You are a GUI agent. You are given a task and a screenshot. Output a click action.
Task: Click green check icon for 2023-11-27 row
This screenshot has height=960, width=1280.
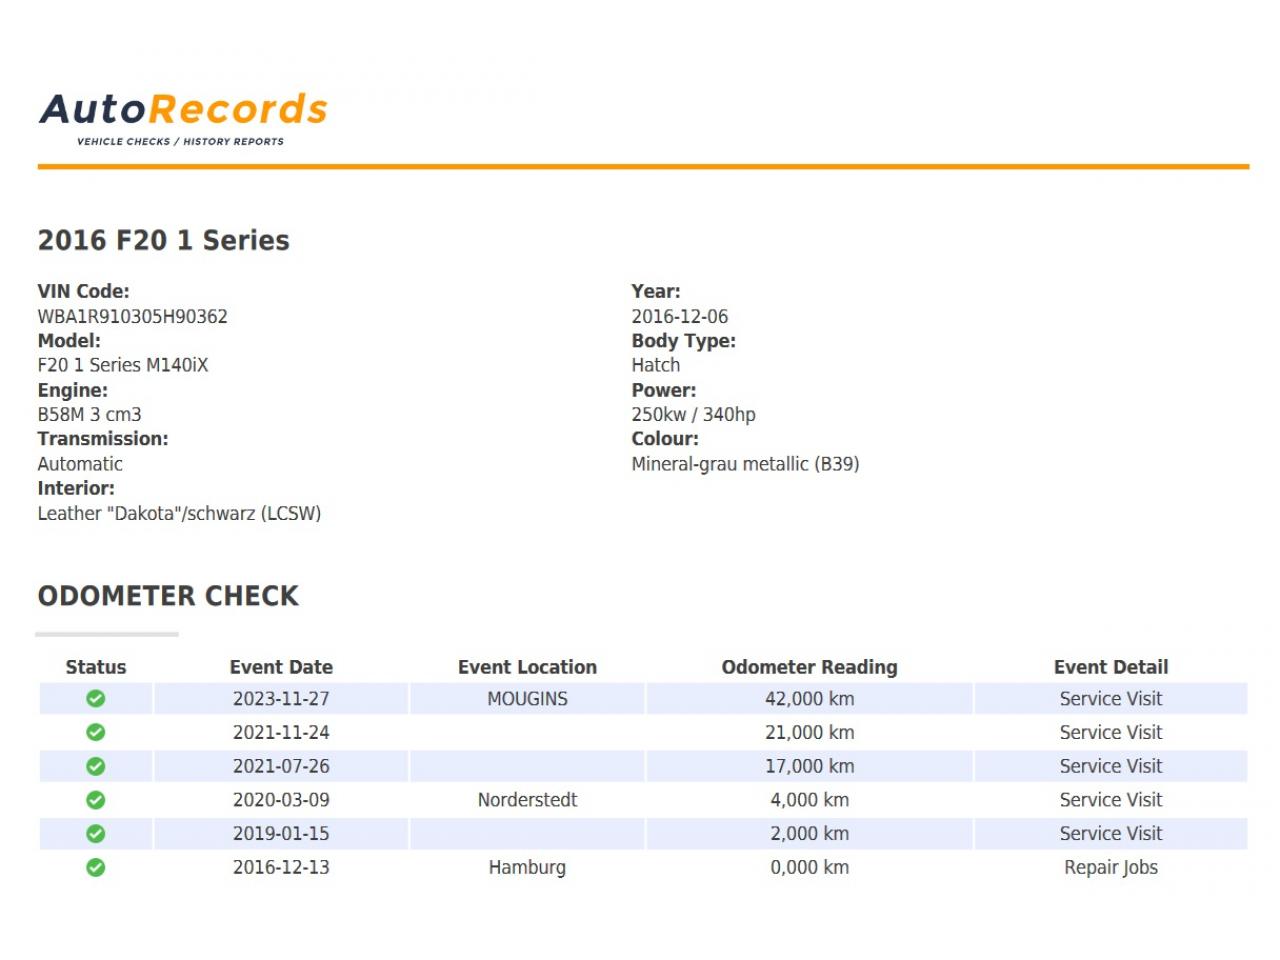[96, 699]
